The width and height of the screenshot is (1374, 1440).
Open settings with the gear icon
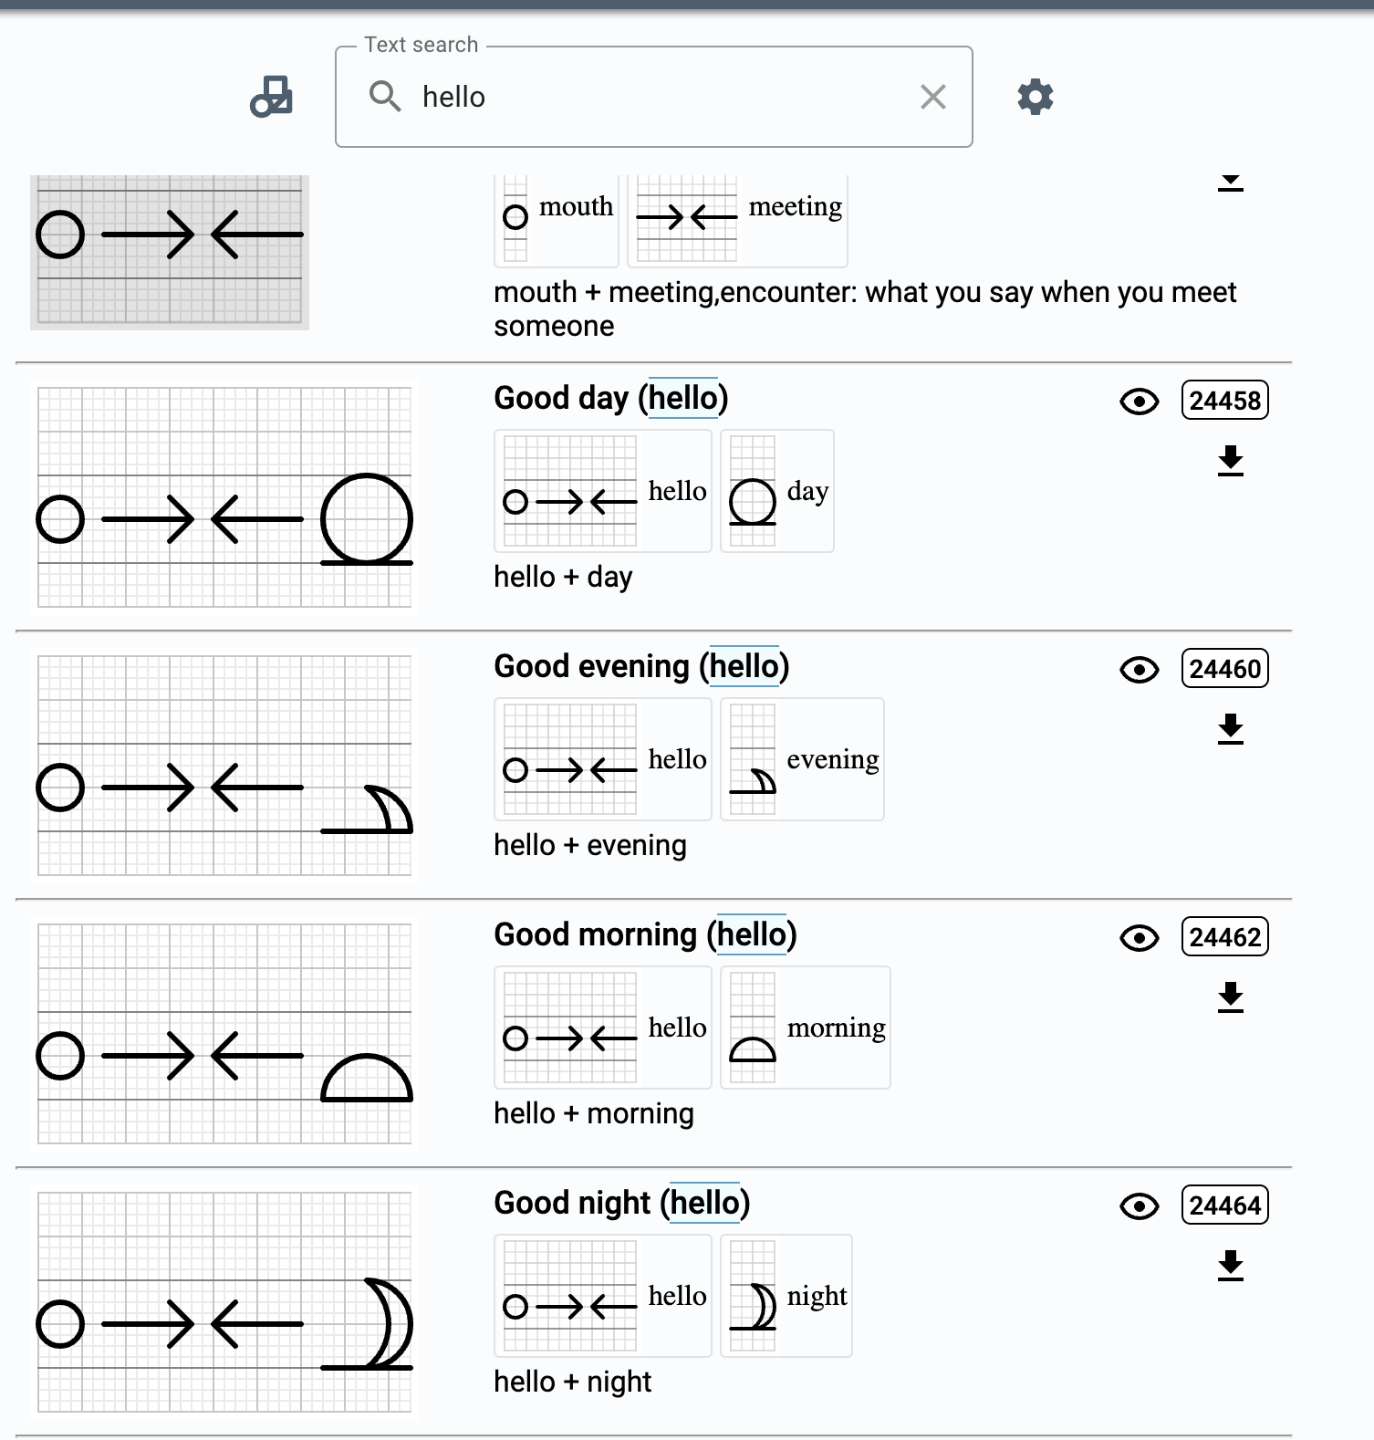point(1035,97)
